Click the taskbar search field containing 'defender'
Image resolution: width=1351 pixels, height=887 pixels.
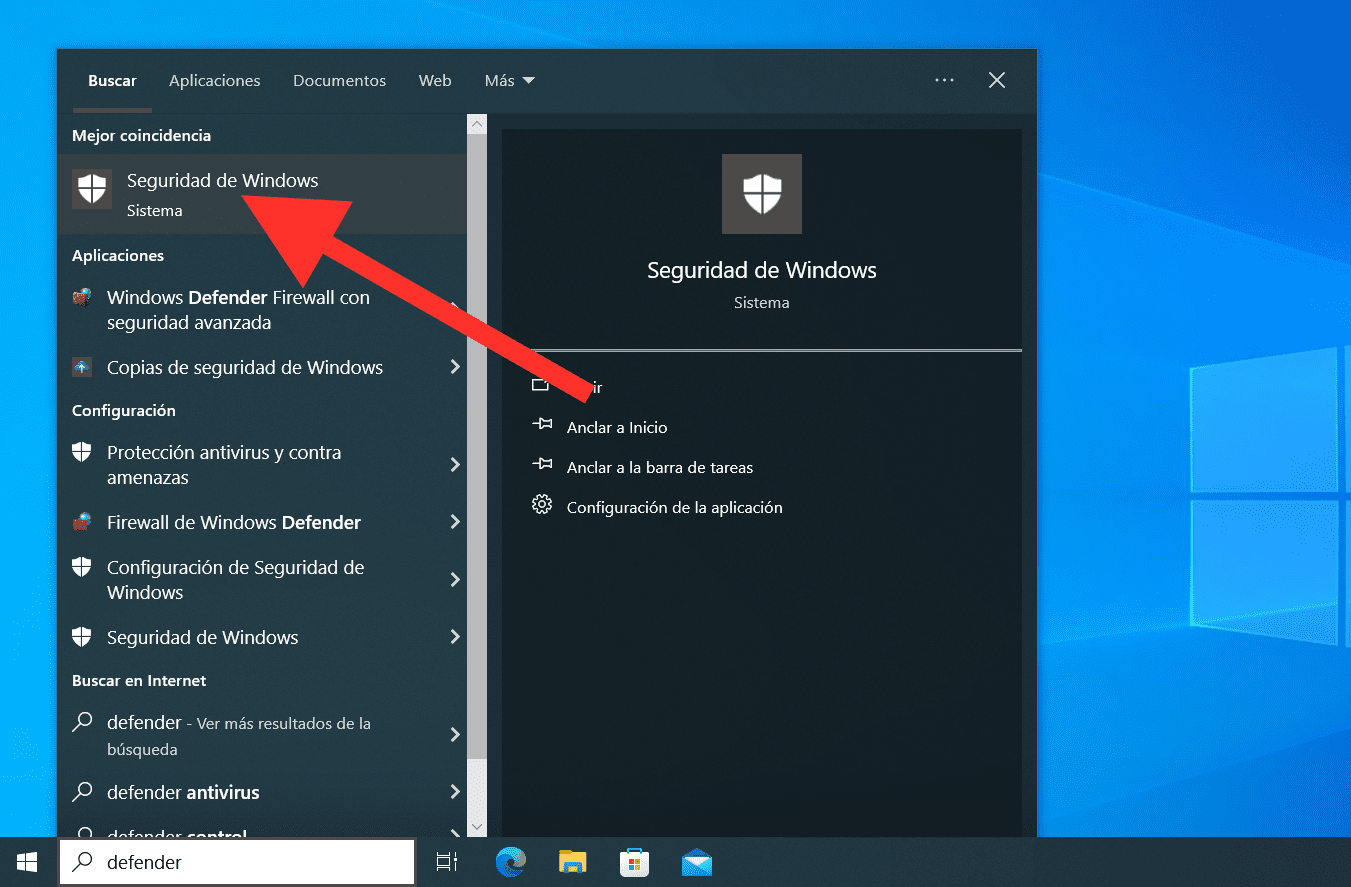pyautogui.click(x=237, y=862)
